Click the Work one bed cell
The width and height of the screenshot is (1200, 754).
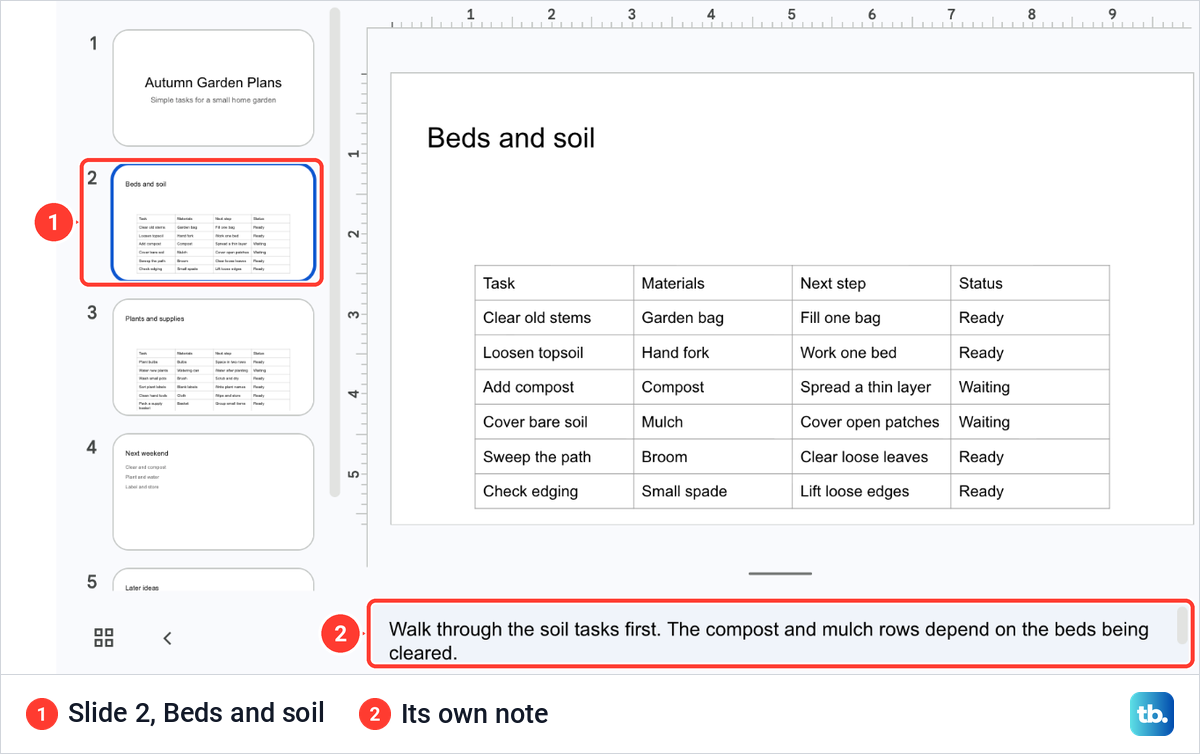coord(871,353)
